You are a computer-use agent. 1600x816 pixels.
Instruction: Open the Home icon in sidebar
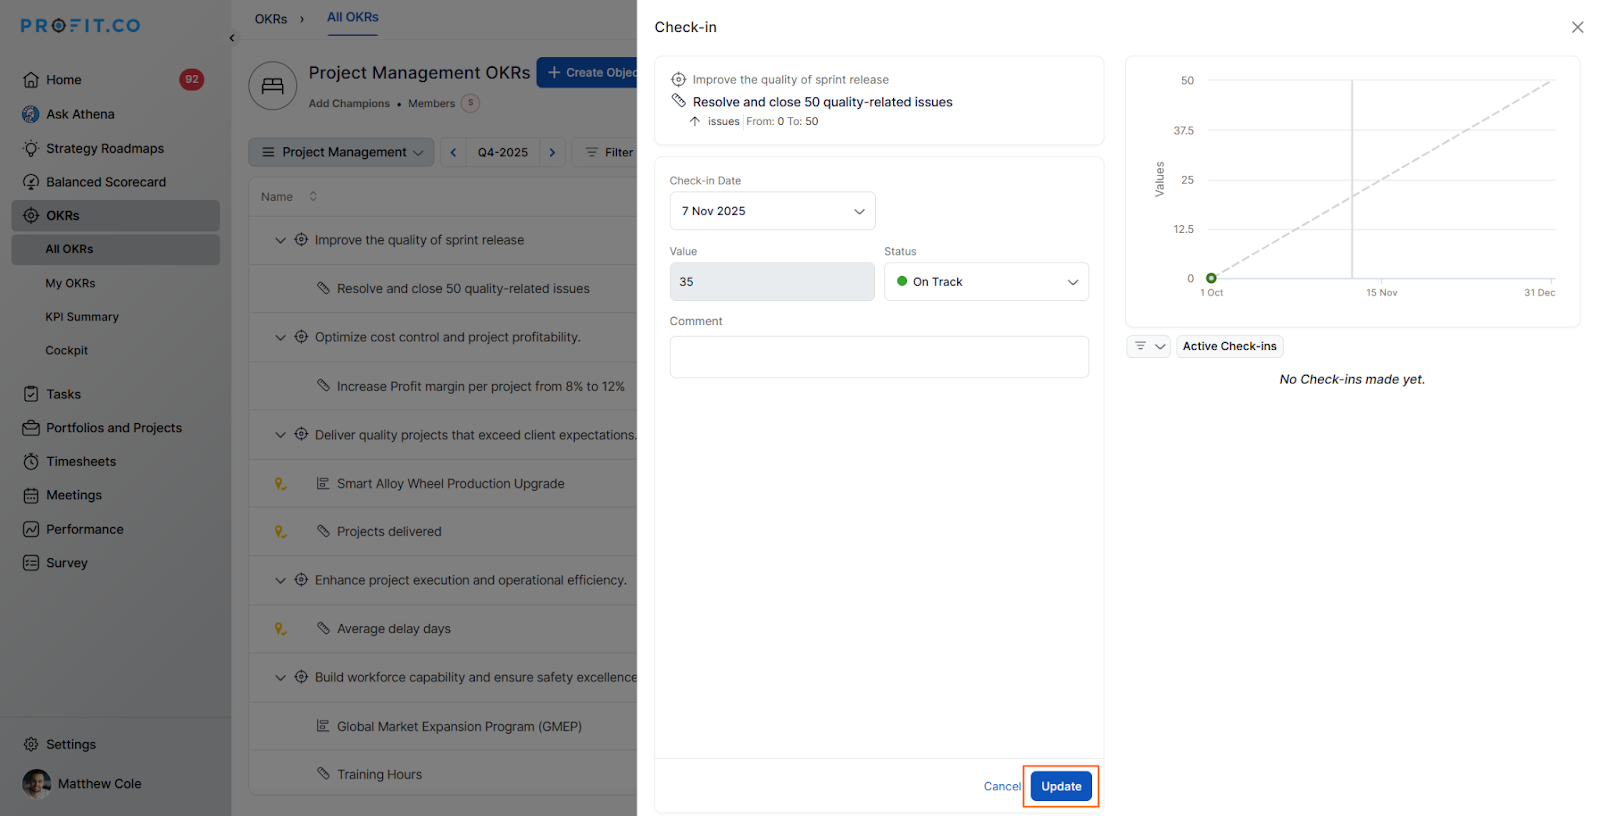point(31,80)
